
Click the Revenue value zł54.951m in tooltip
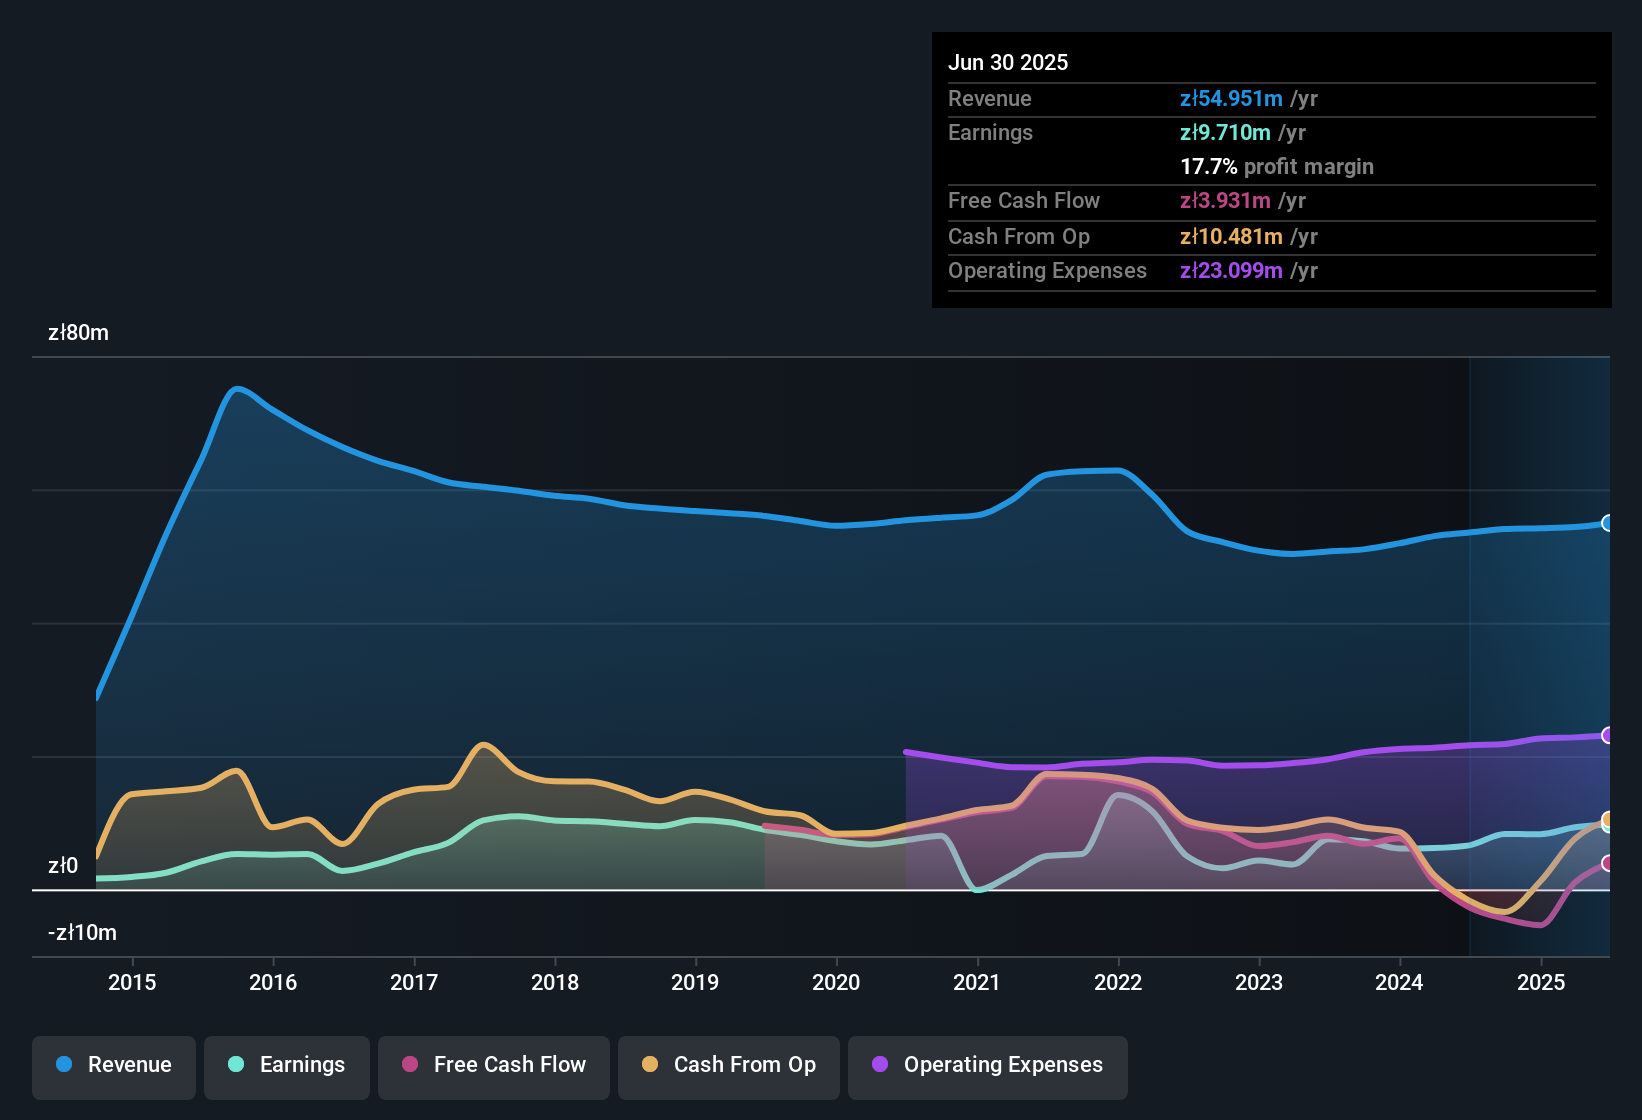(x=1231, y=98)
